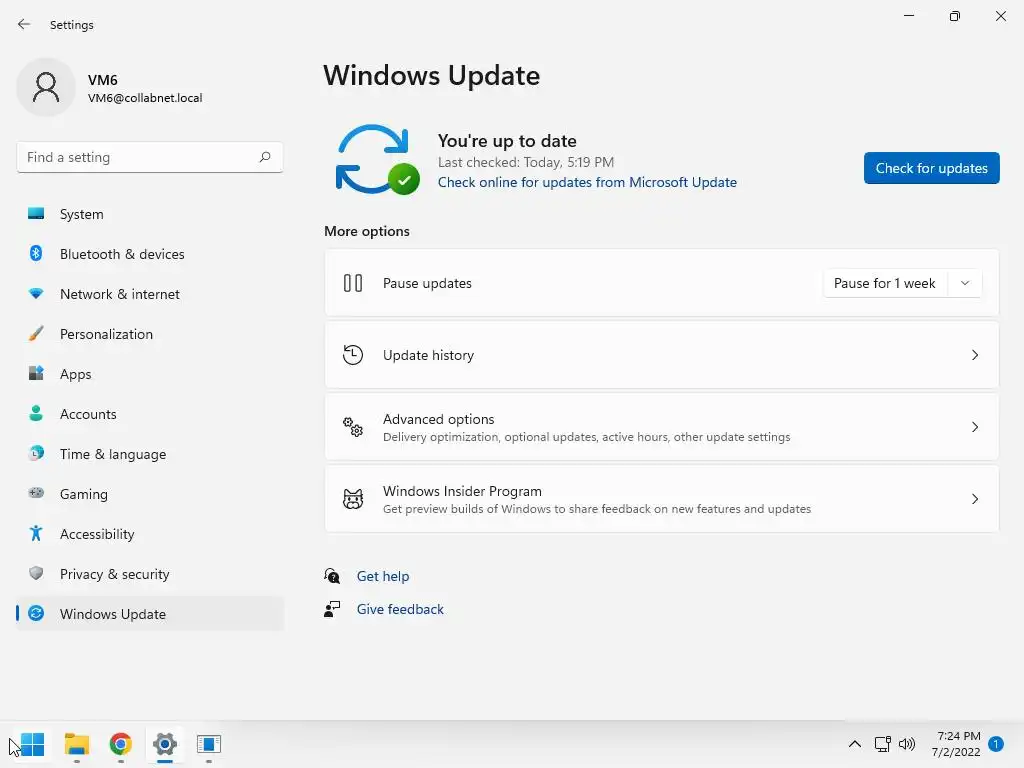The height and width of the screenshot is (768, 1024).
Task: Go to Accounts settings
Action: (150, 413)
